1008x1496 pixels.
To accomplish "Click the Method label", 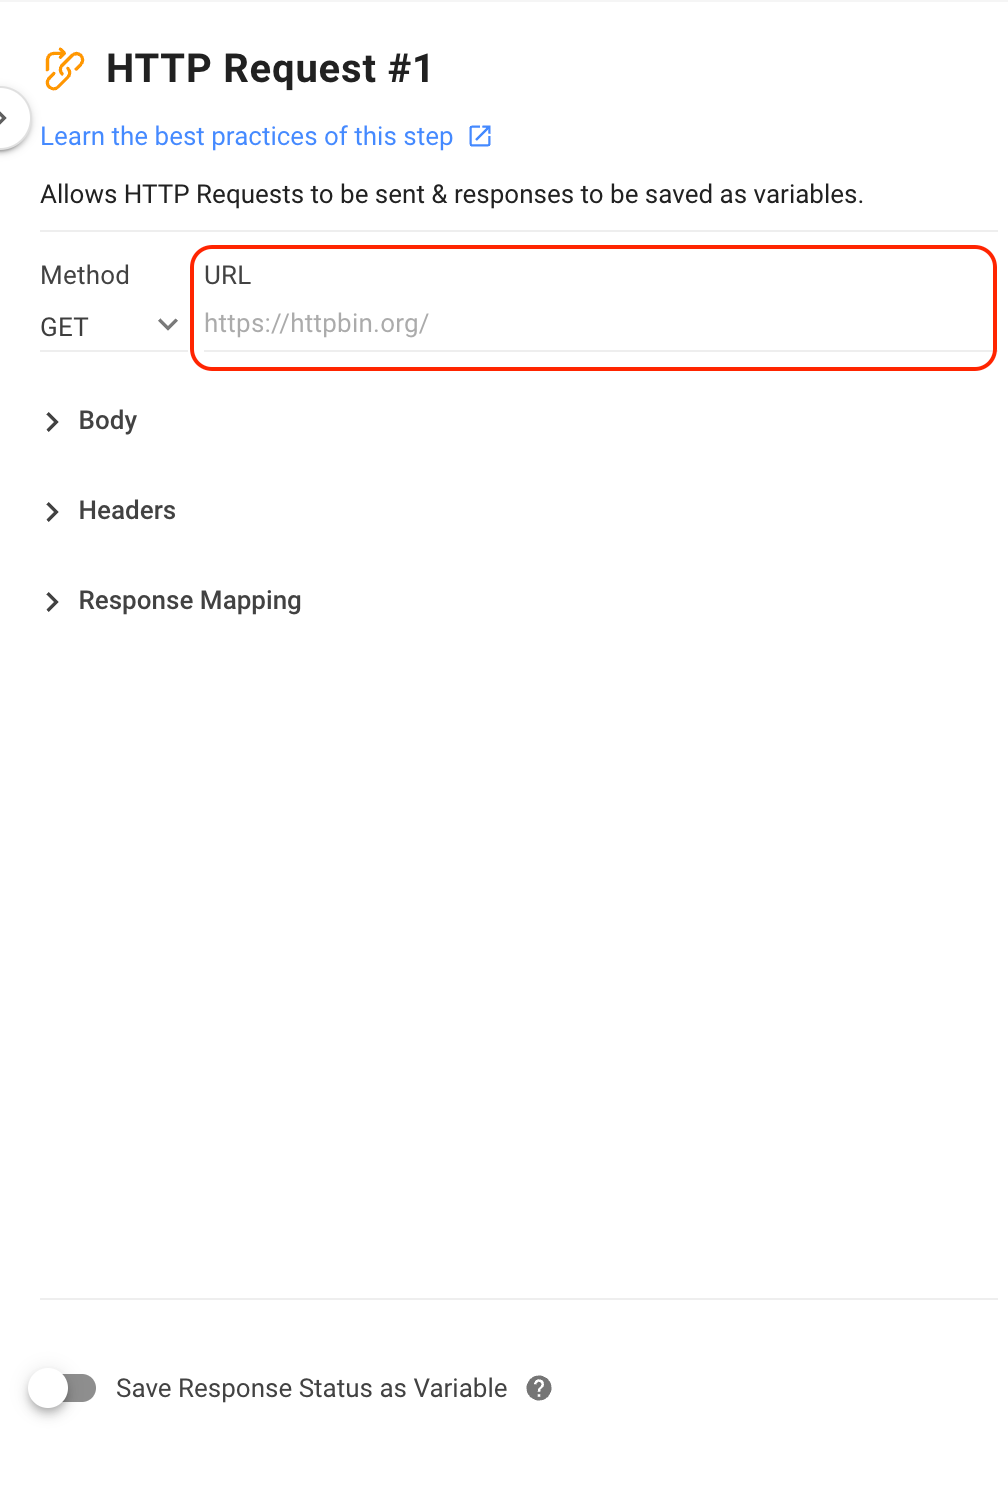I will point(85,275).
